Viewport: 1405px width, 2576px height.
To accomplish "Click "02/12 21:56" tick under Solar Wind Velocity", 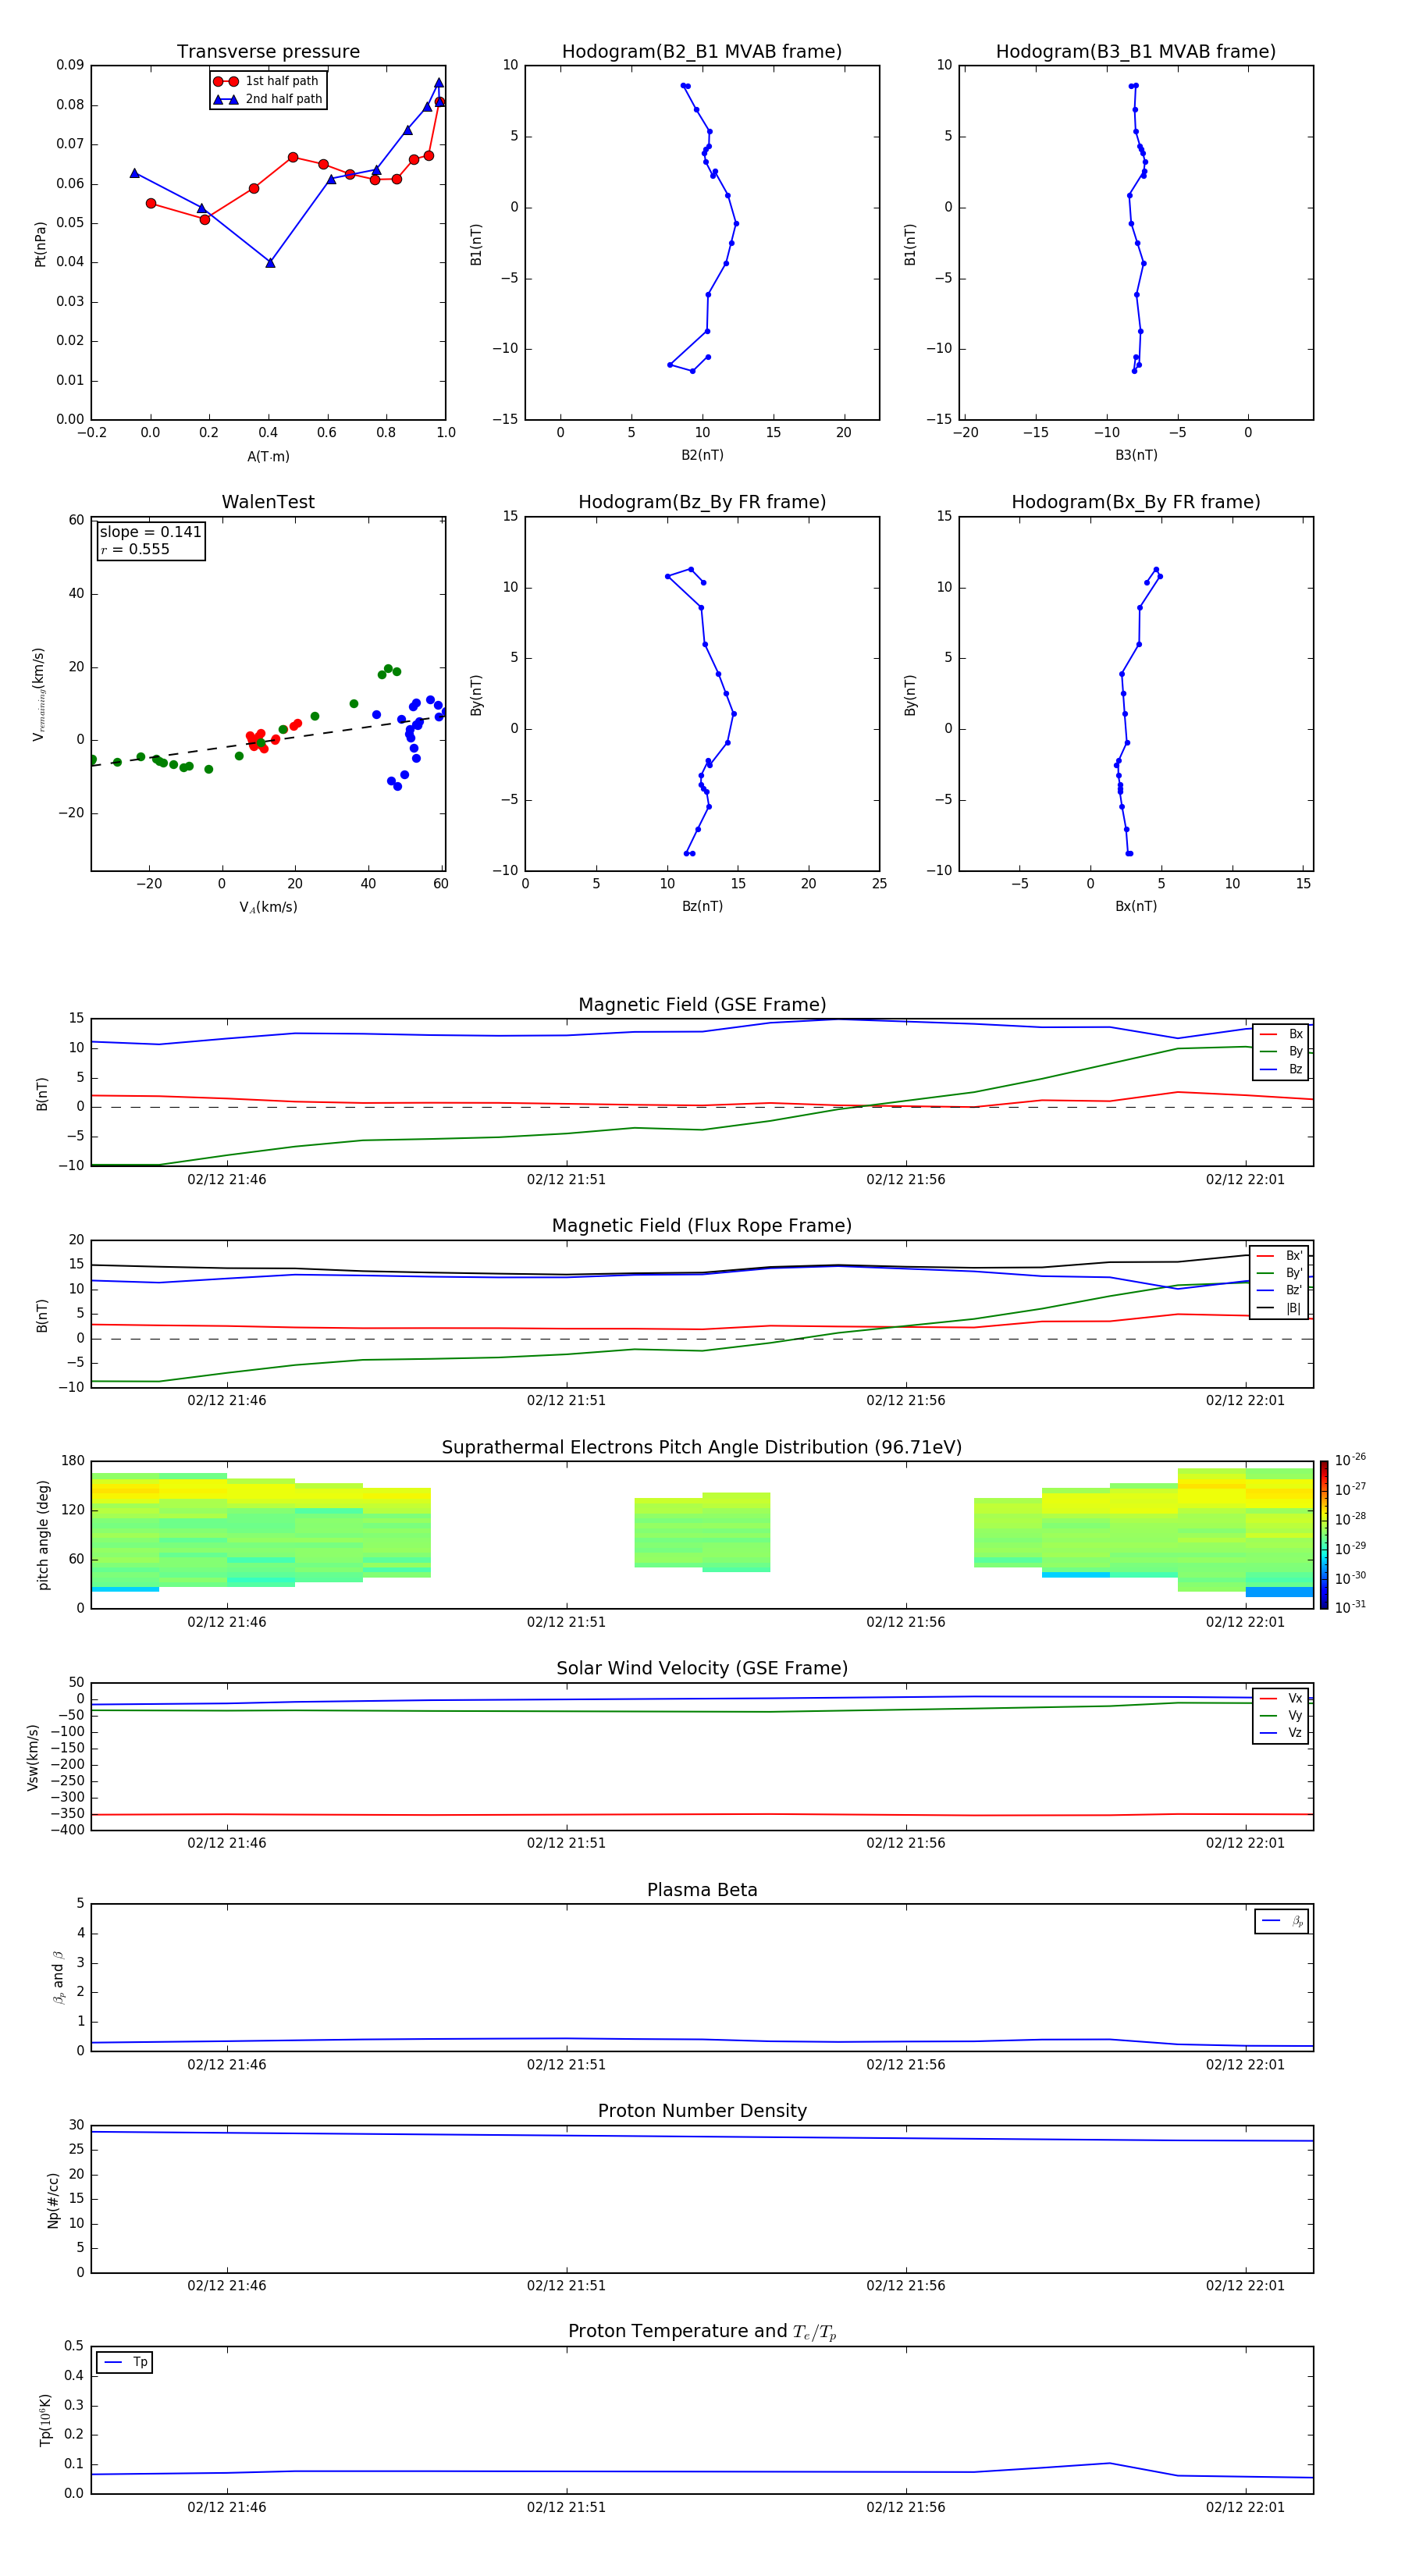I will (906, 1843).
